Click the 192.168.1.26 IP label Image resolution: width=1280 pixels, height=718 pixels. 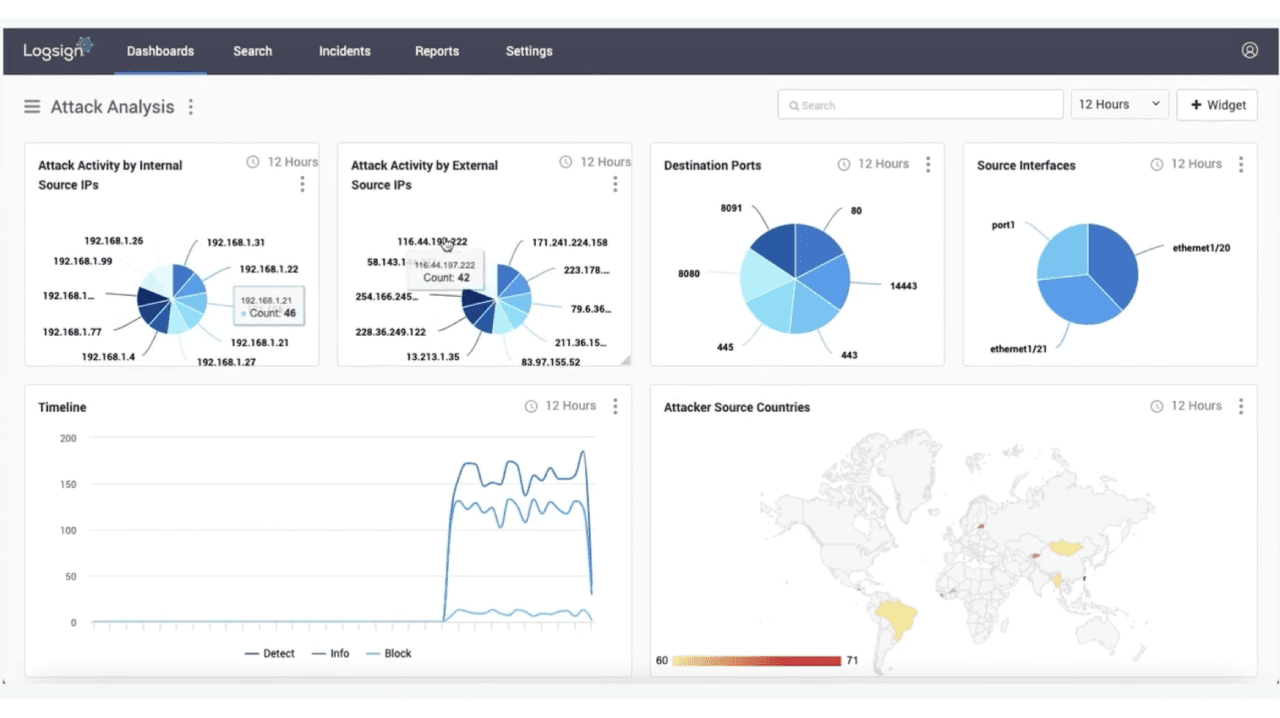tap(114, 241)
